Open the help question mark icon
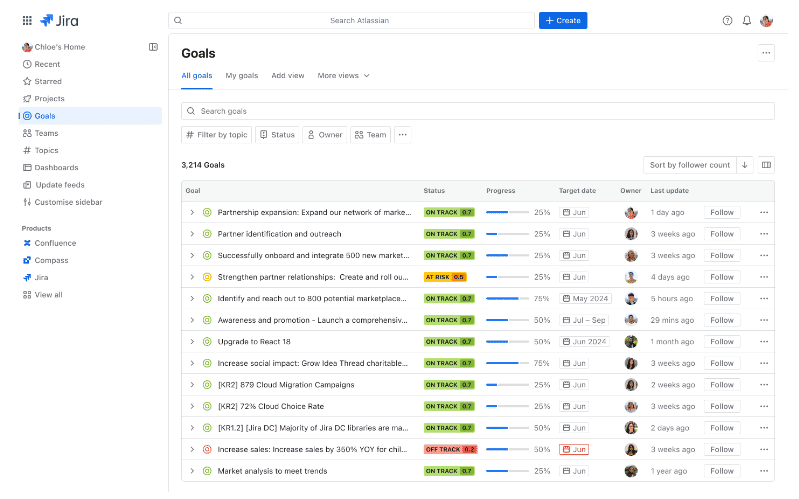 pyautogui.click(x=727, y=20)
